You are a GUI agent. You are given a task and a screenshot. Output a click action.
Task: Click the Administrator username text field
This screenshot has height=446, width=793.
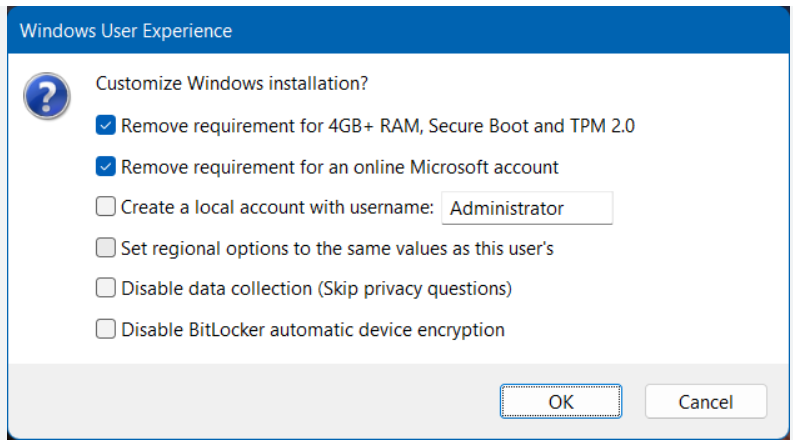pos(527,208)
